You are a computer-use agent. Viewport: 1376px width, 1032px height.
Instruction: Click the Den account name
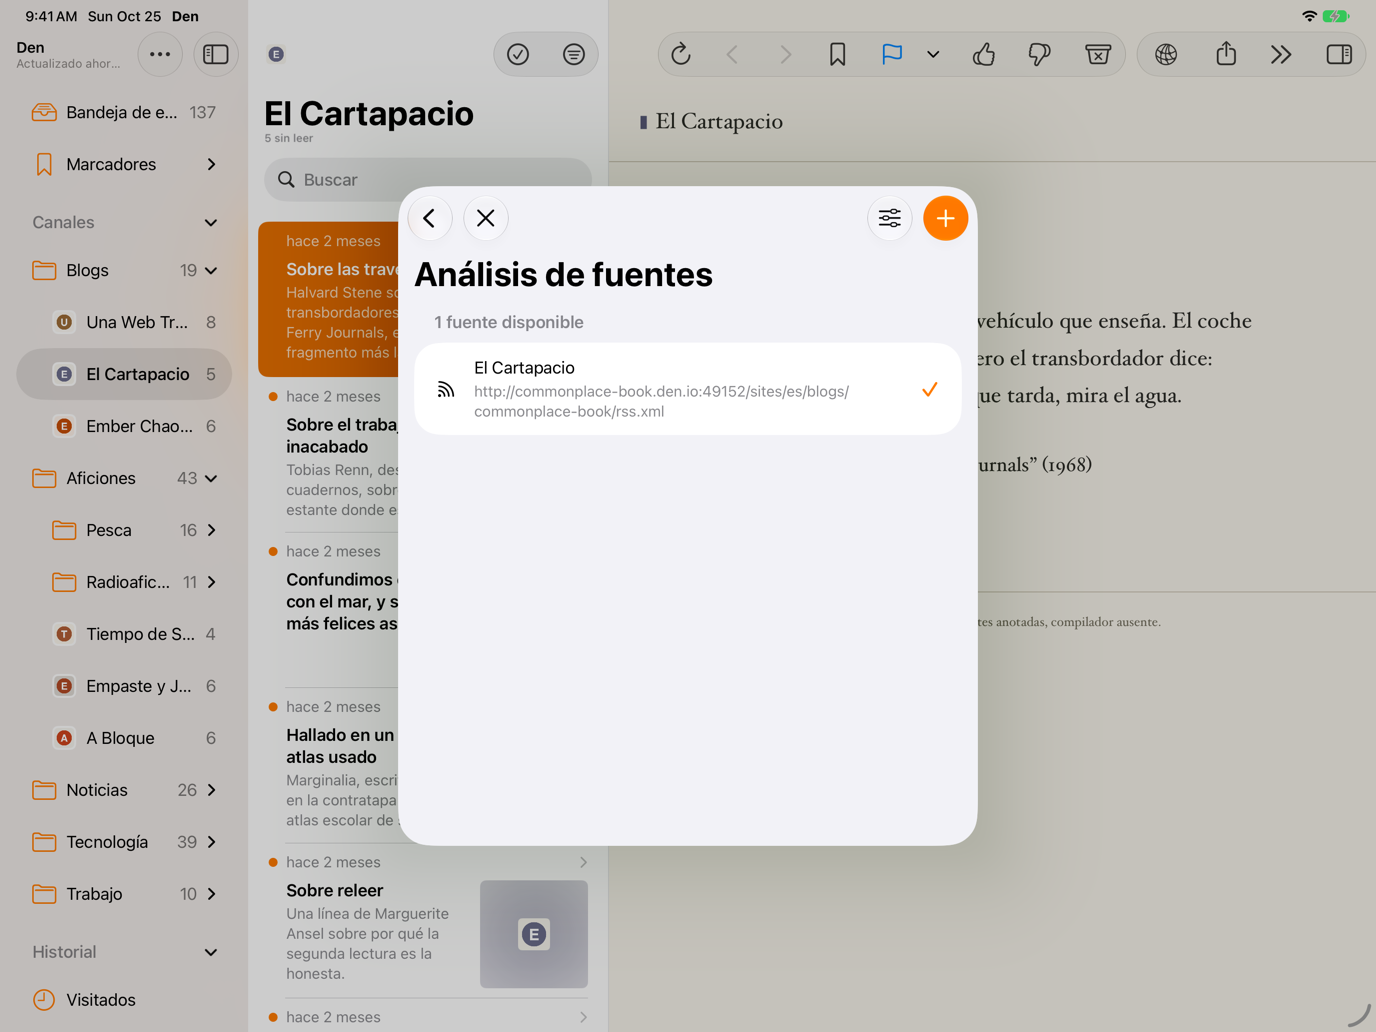pos(31,47)
